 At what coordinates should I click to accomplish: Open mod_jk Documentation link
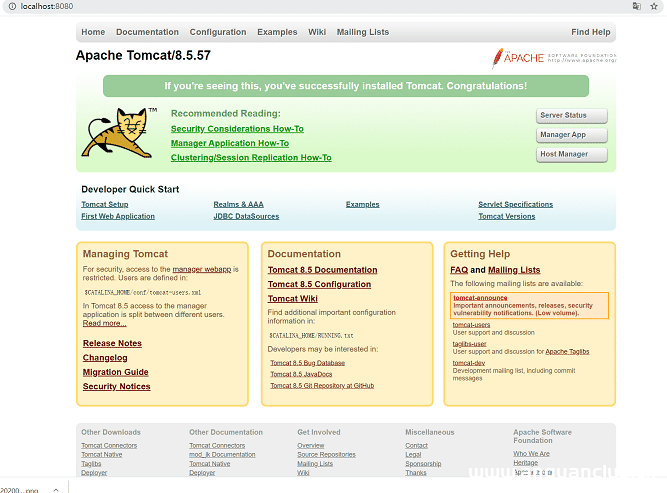pyautogui.click(x=222, y=455)
